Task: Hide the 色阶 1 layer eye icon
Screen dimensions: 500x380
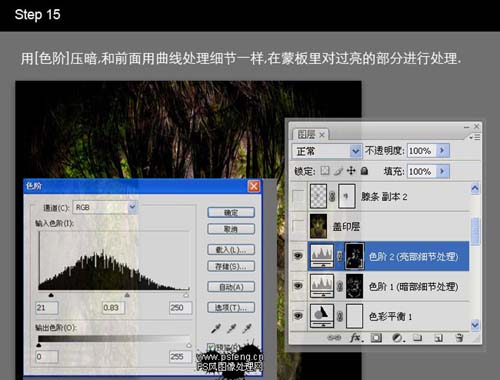Action: pos(298,286)
